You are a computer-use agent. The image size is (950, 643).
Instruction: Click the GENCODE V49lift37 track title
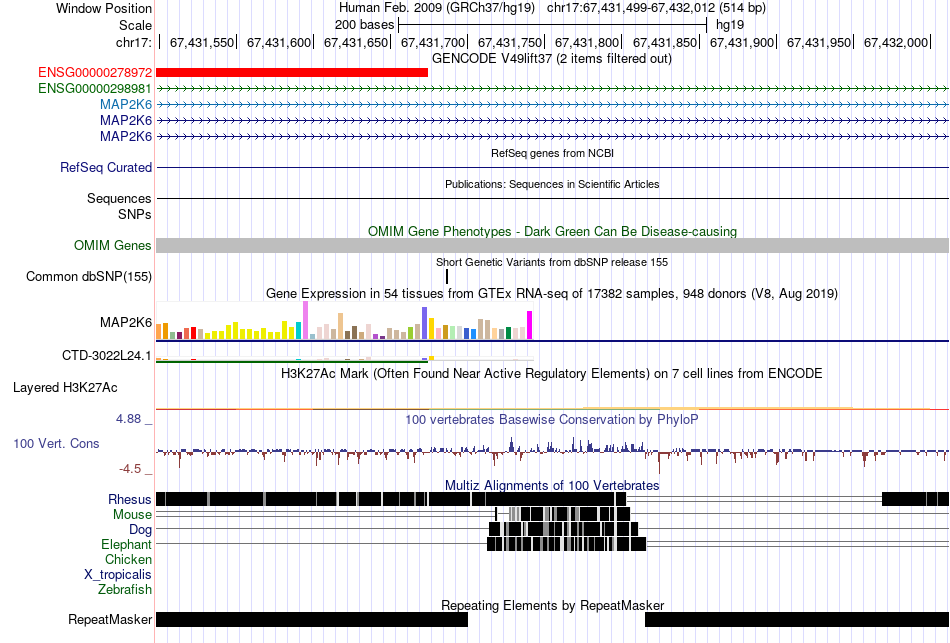[x=552, y=59]
